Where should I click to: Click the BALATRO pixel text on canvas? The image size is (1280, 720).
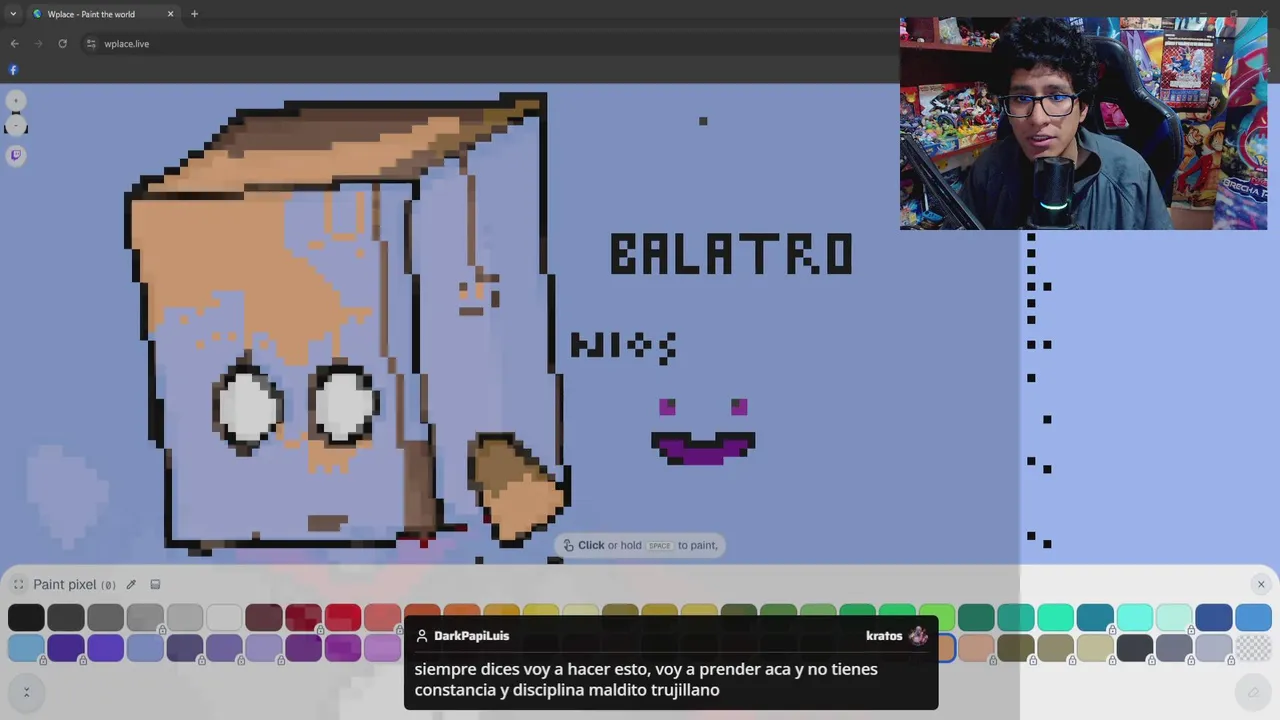pyautogui.click(x=731, y=254)
